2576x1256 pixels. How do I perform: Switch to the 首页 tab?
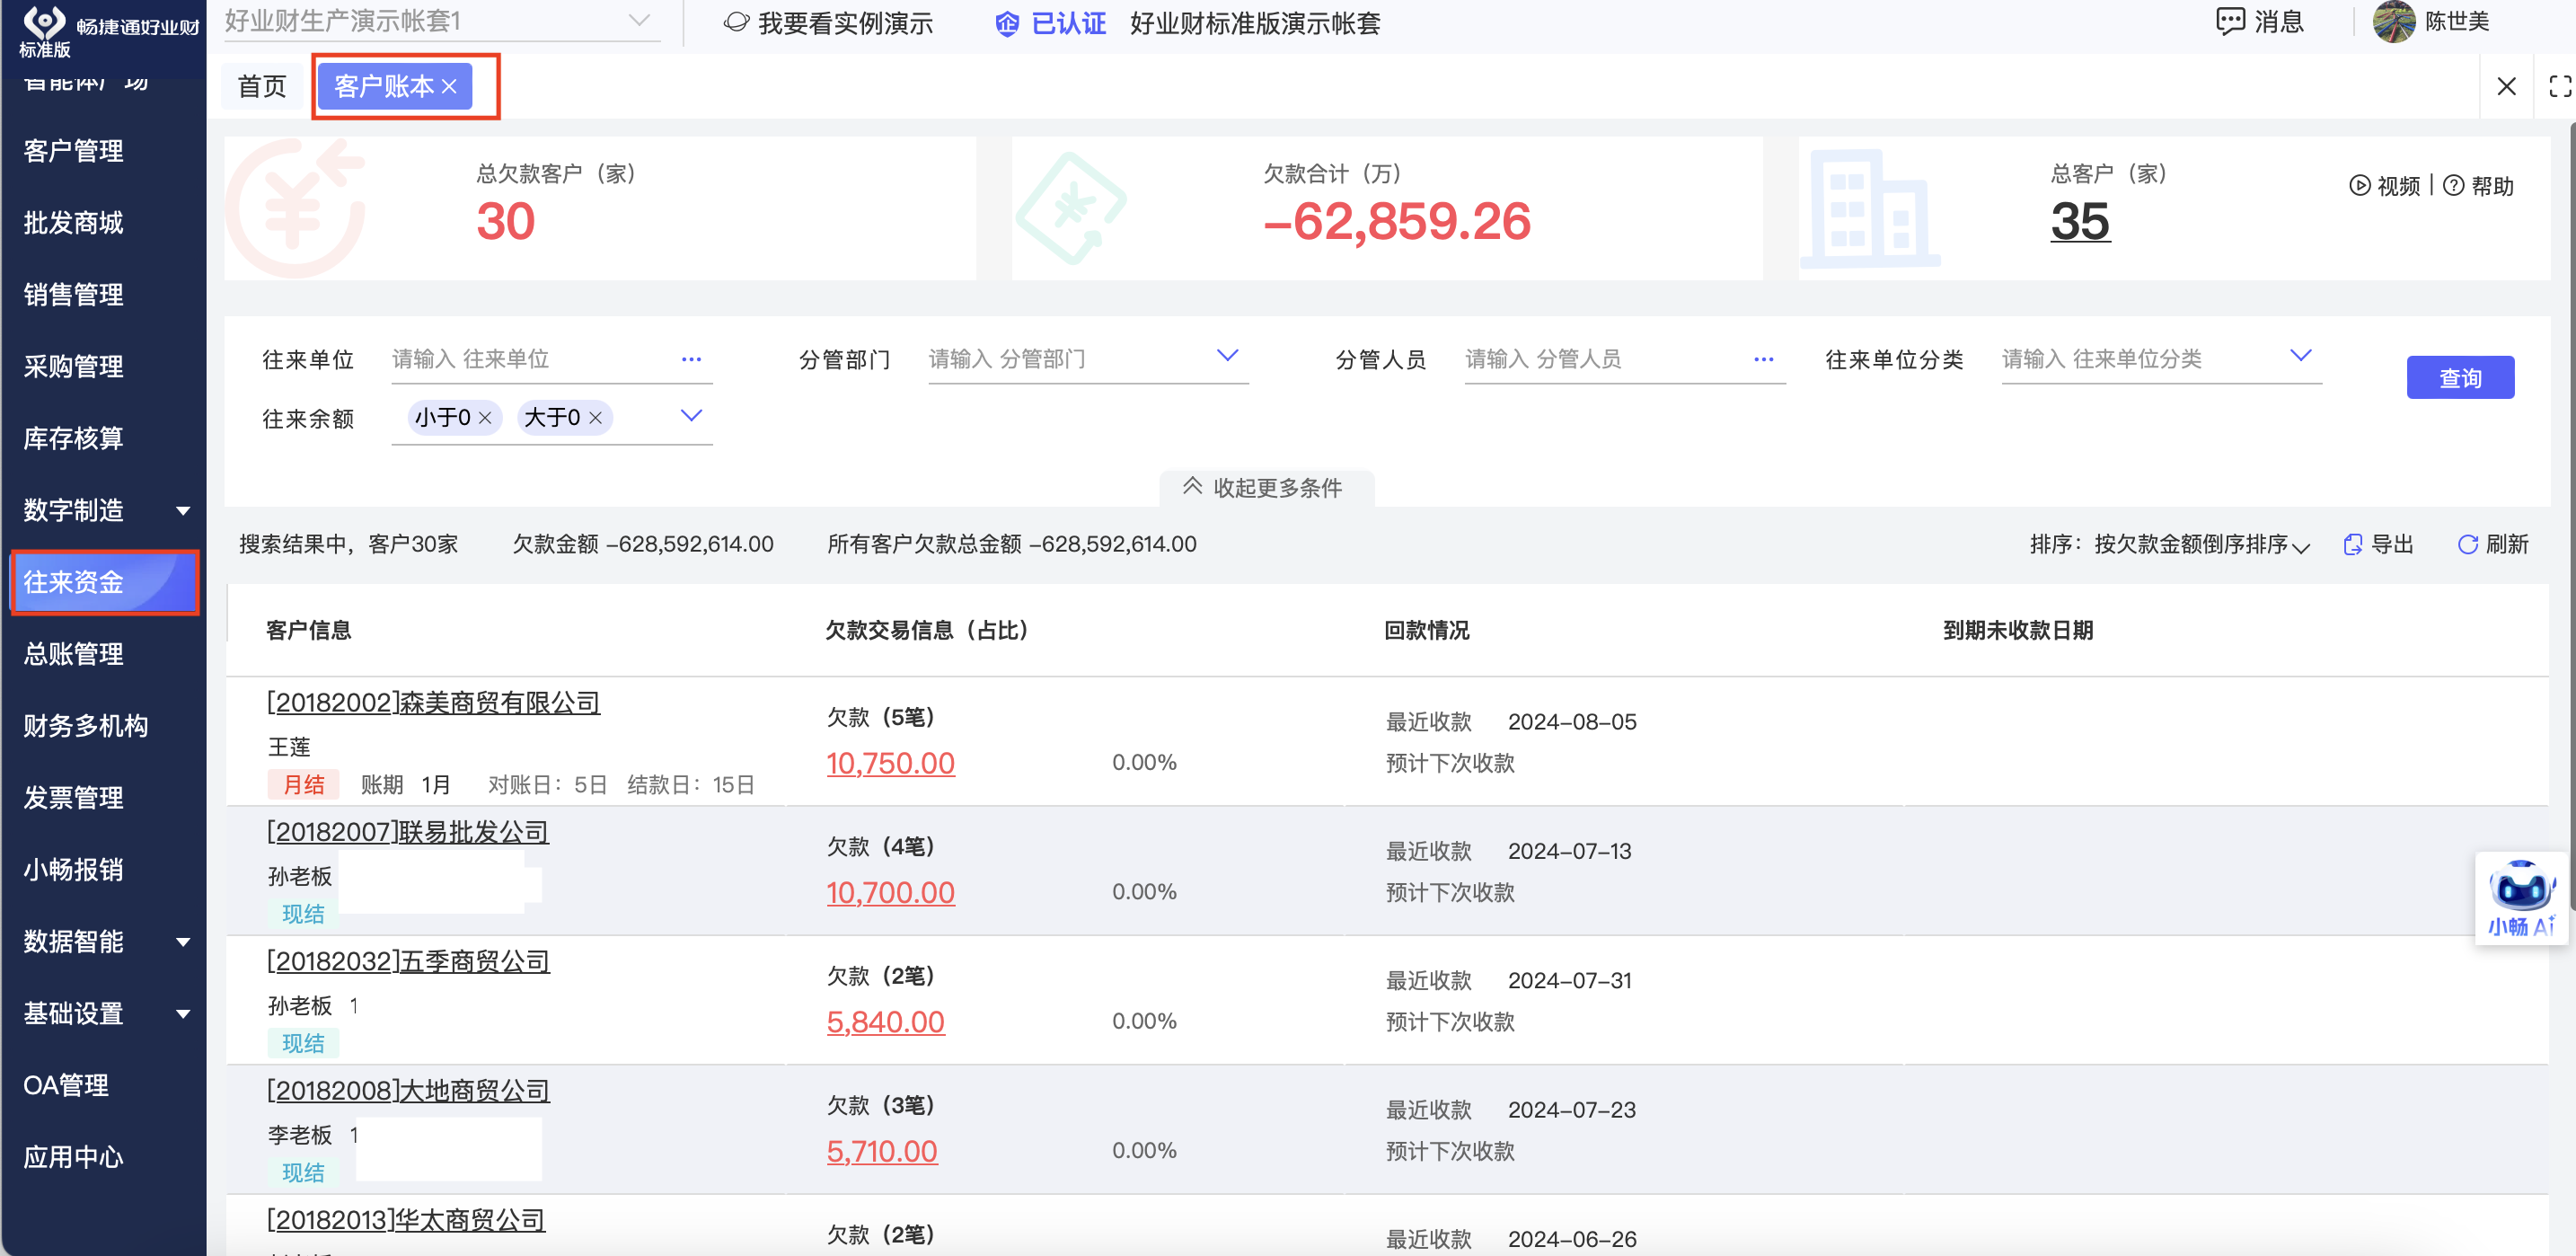coord(262,87)
